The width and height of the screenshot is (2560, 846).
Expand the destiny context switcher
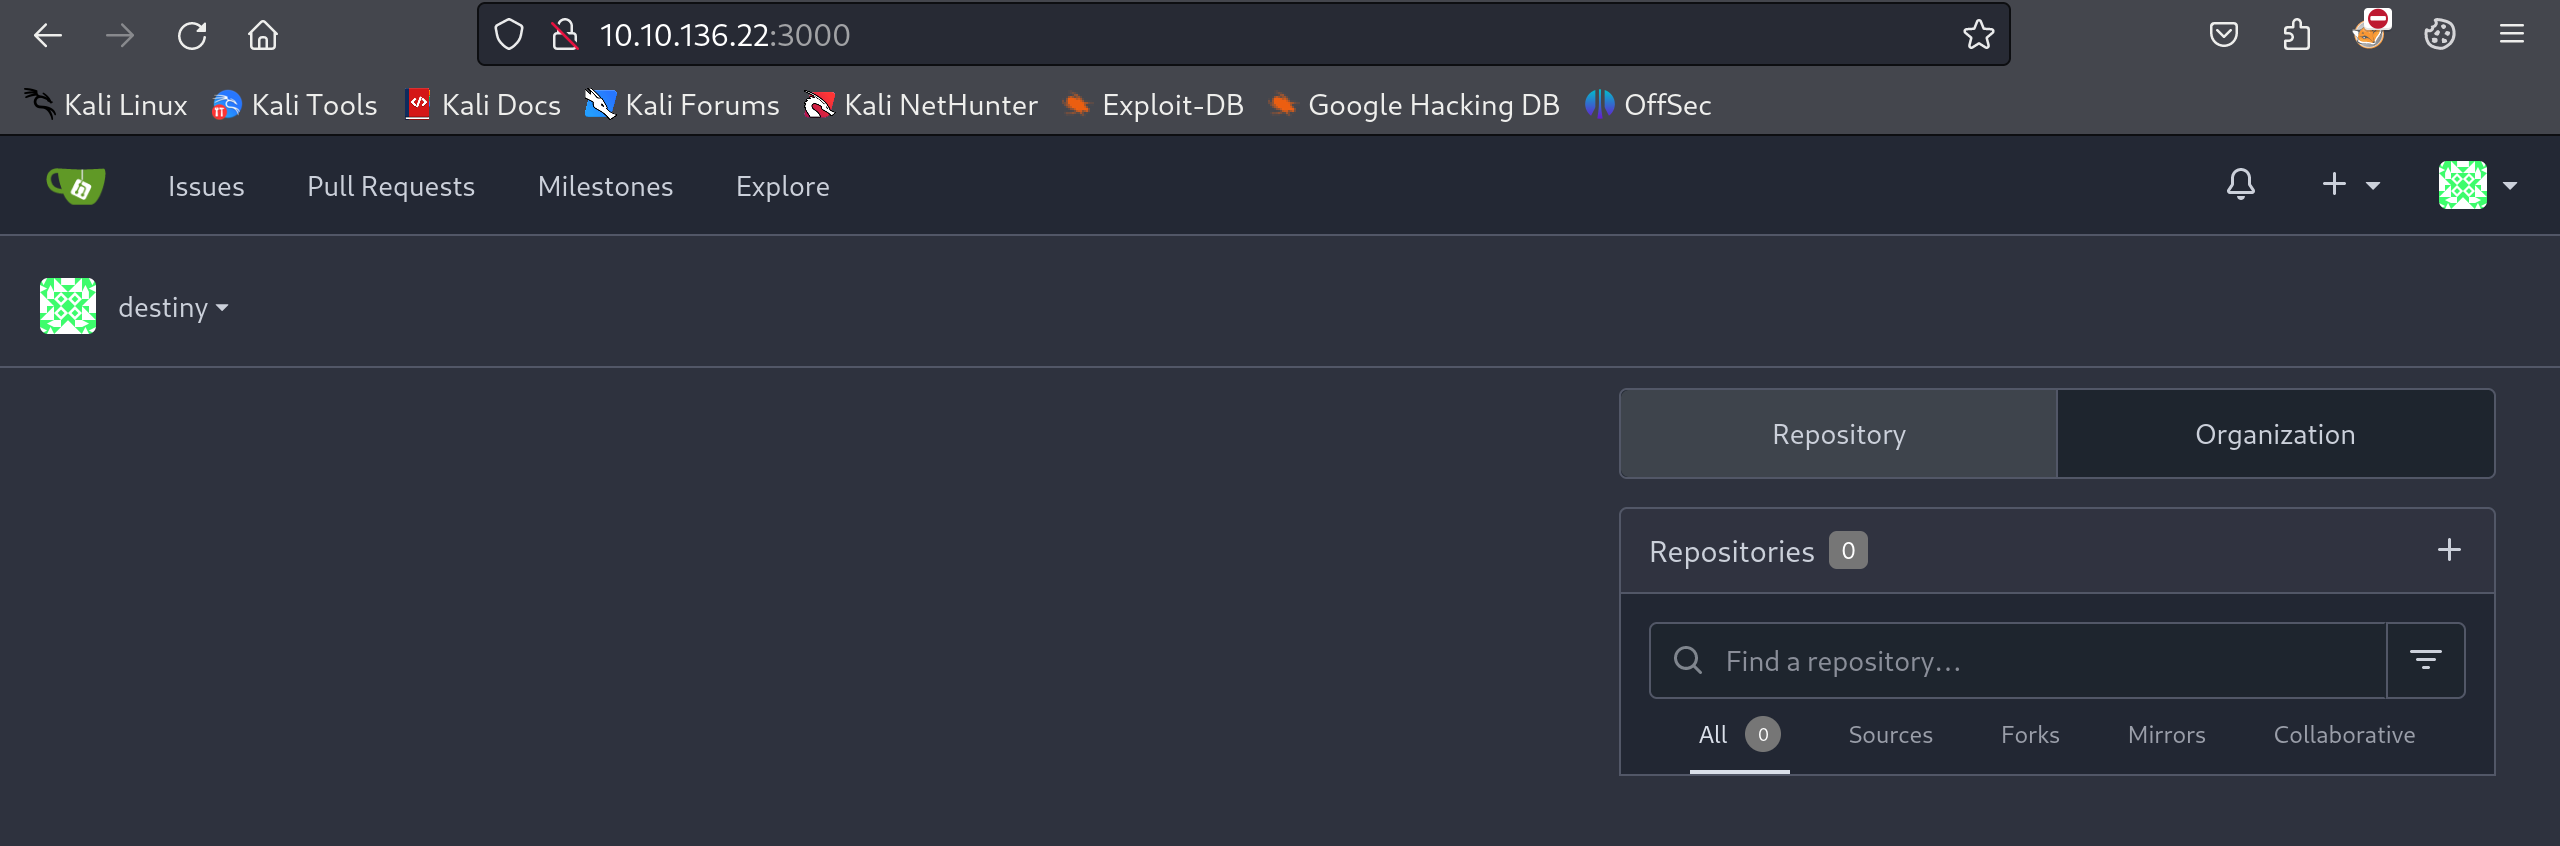click(173, 307)
